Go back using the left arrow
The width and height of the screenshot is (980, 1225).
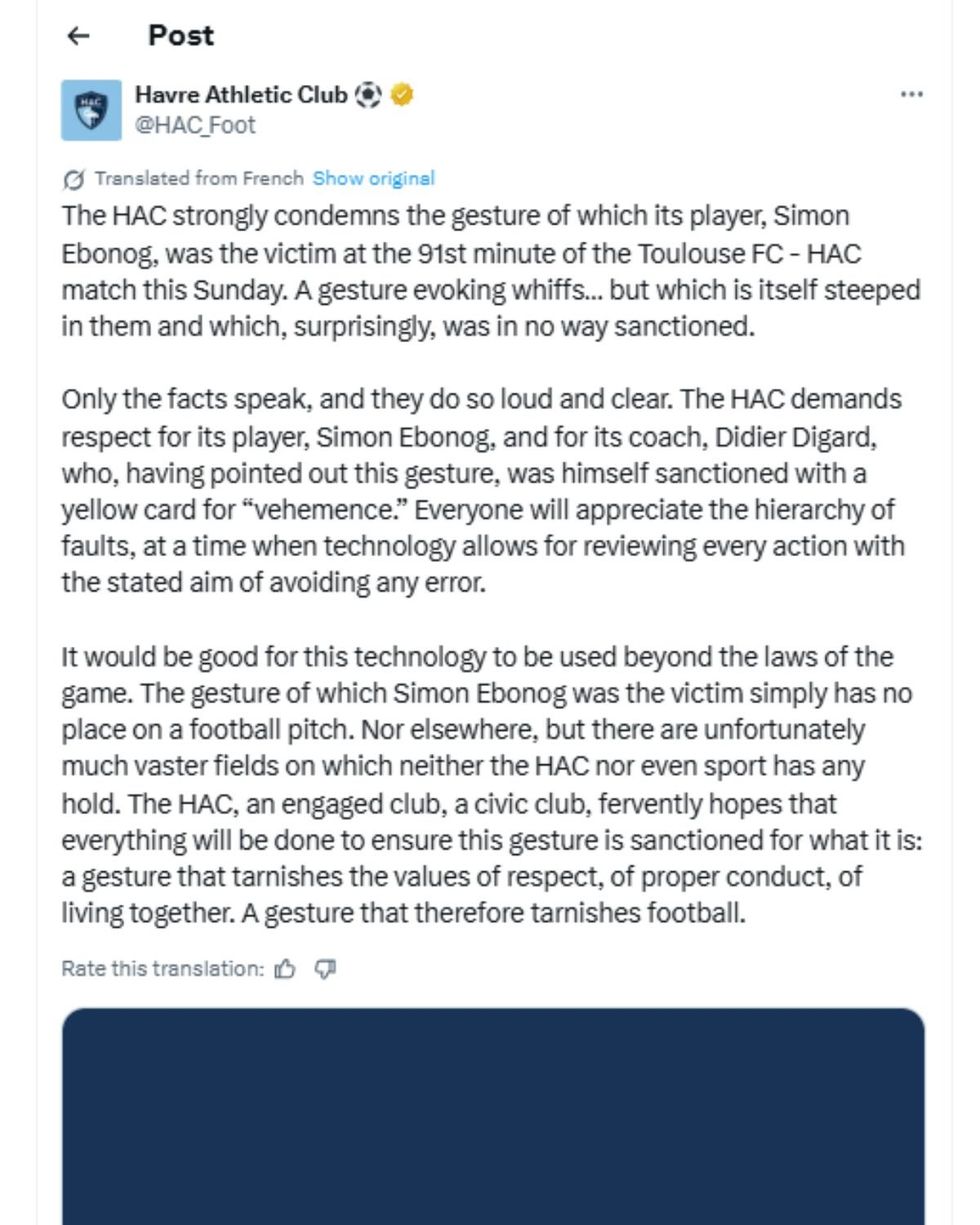point(78,36)
